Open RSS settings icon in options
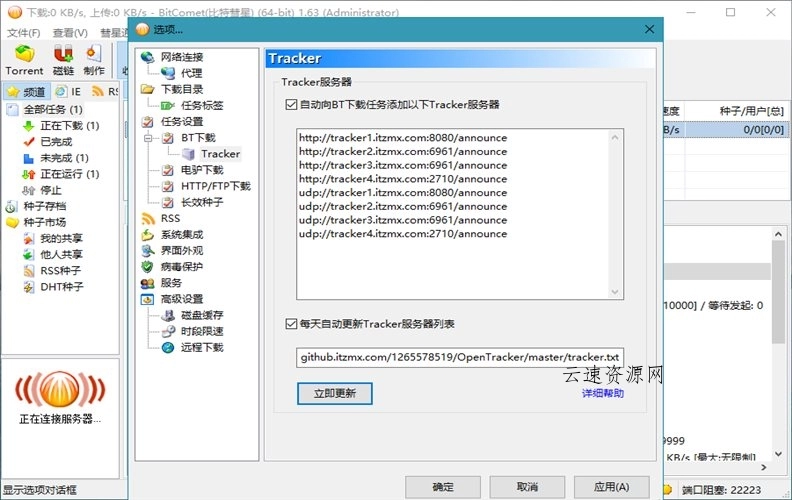 (x=147, y=219)
